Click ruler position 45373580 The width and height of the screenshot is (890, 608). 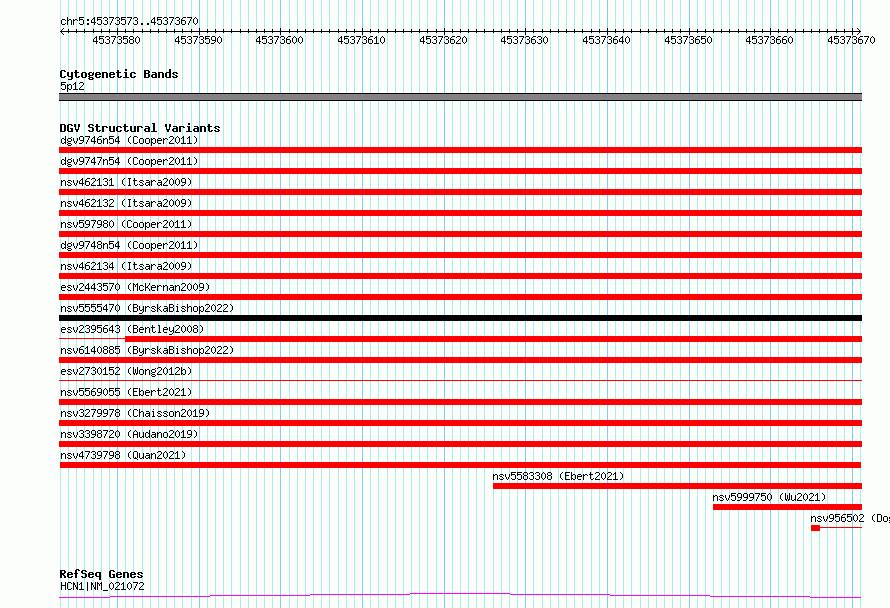pos(116,40)
